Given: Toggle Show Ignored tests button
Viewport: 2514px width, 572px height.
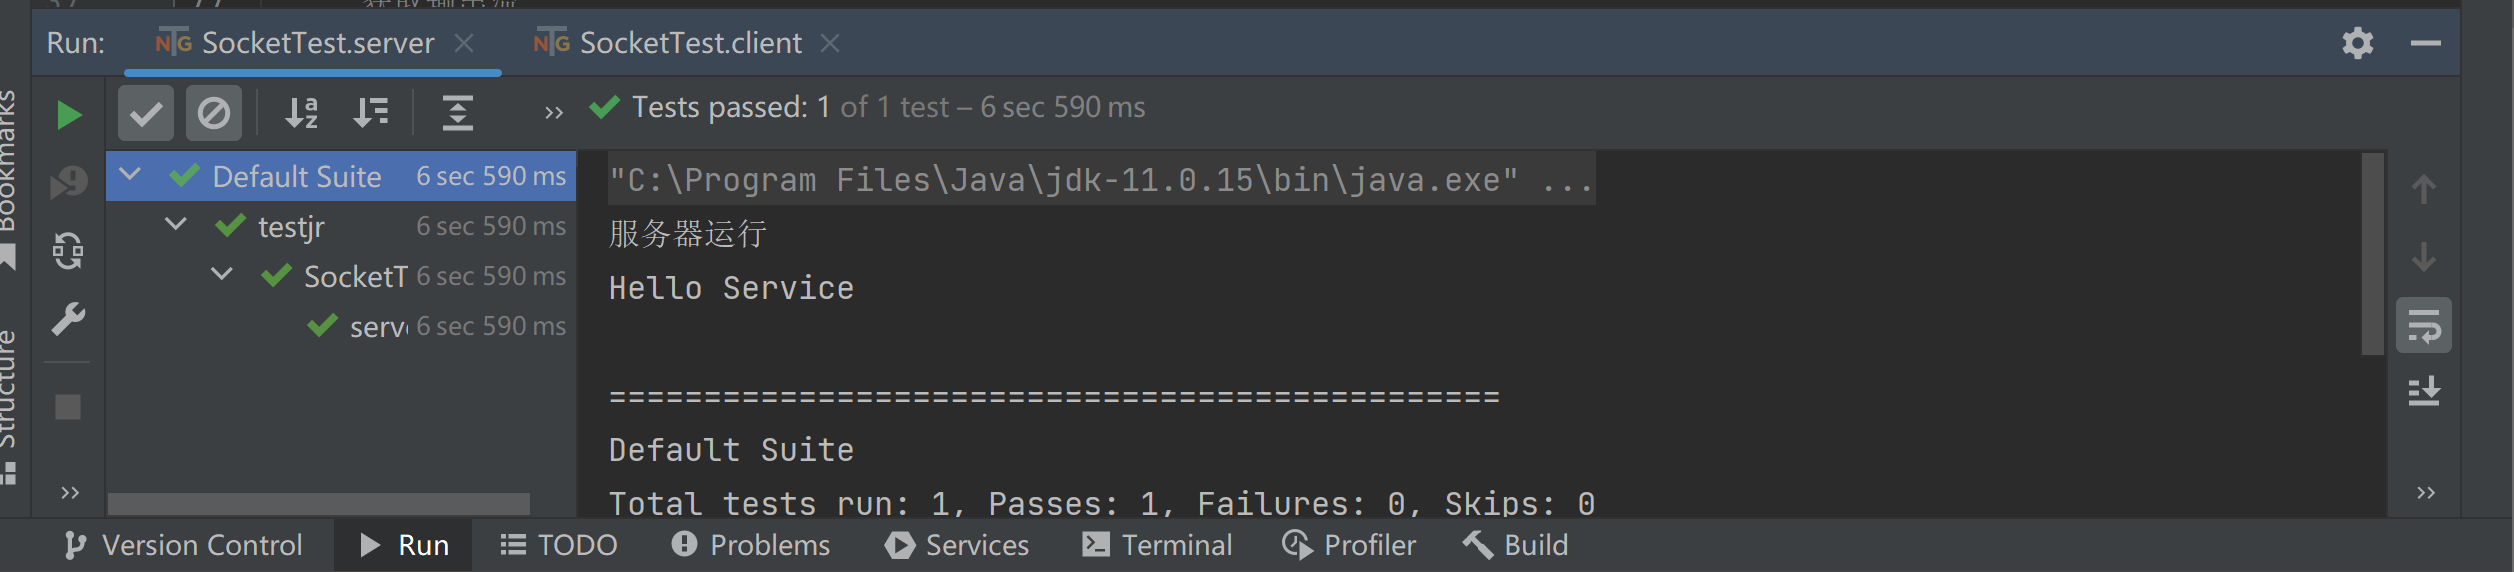Looking at the screenshot, I should 214,113.
